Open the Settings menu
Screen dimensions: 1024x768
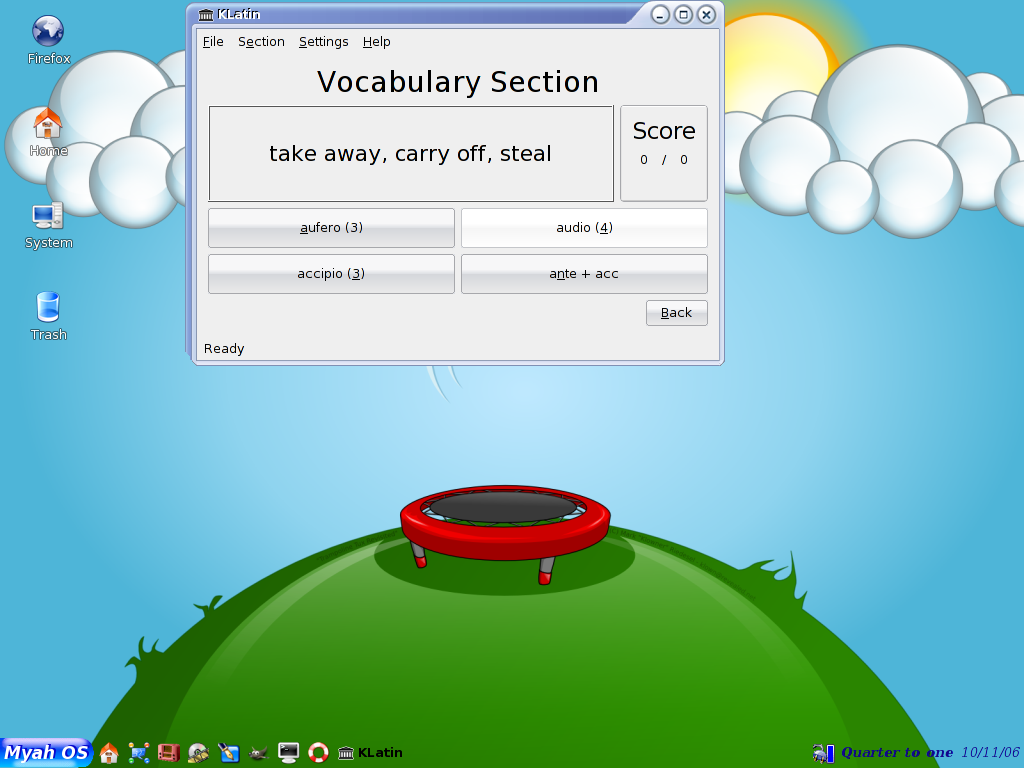(323, 42)
